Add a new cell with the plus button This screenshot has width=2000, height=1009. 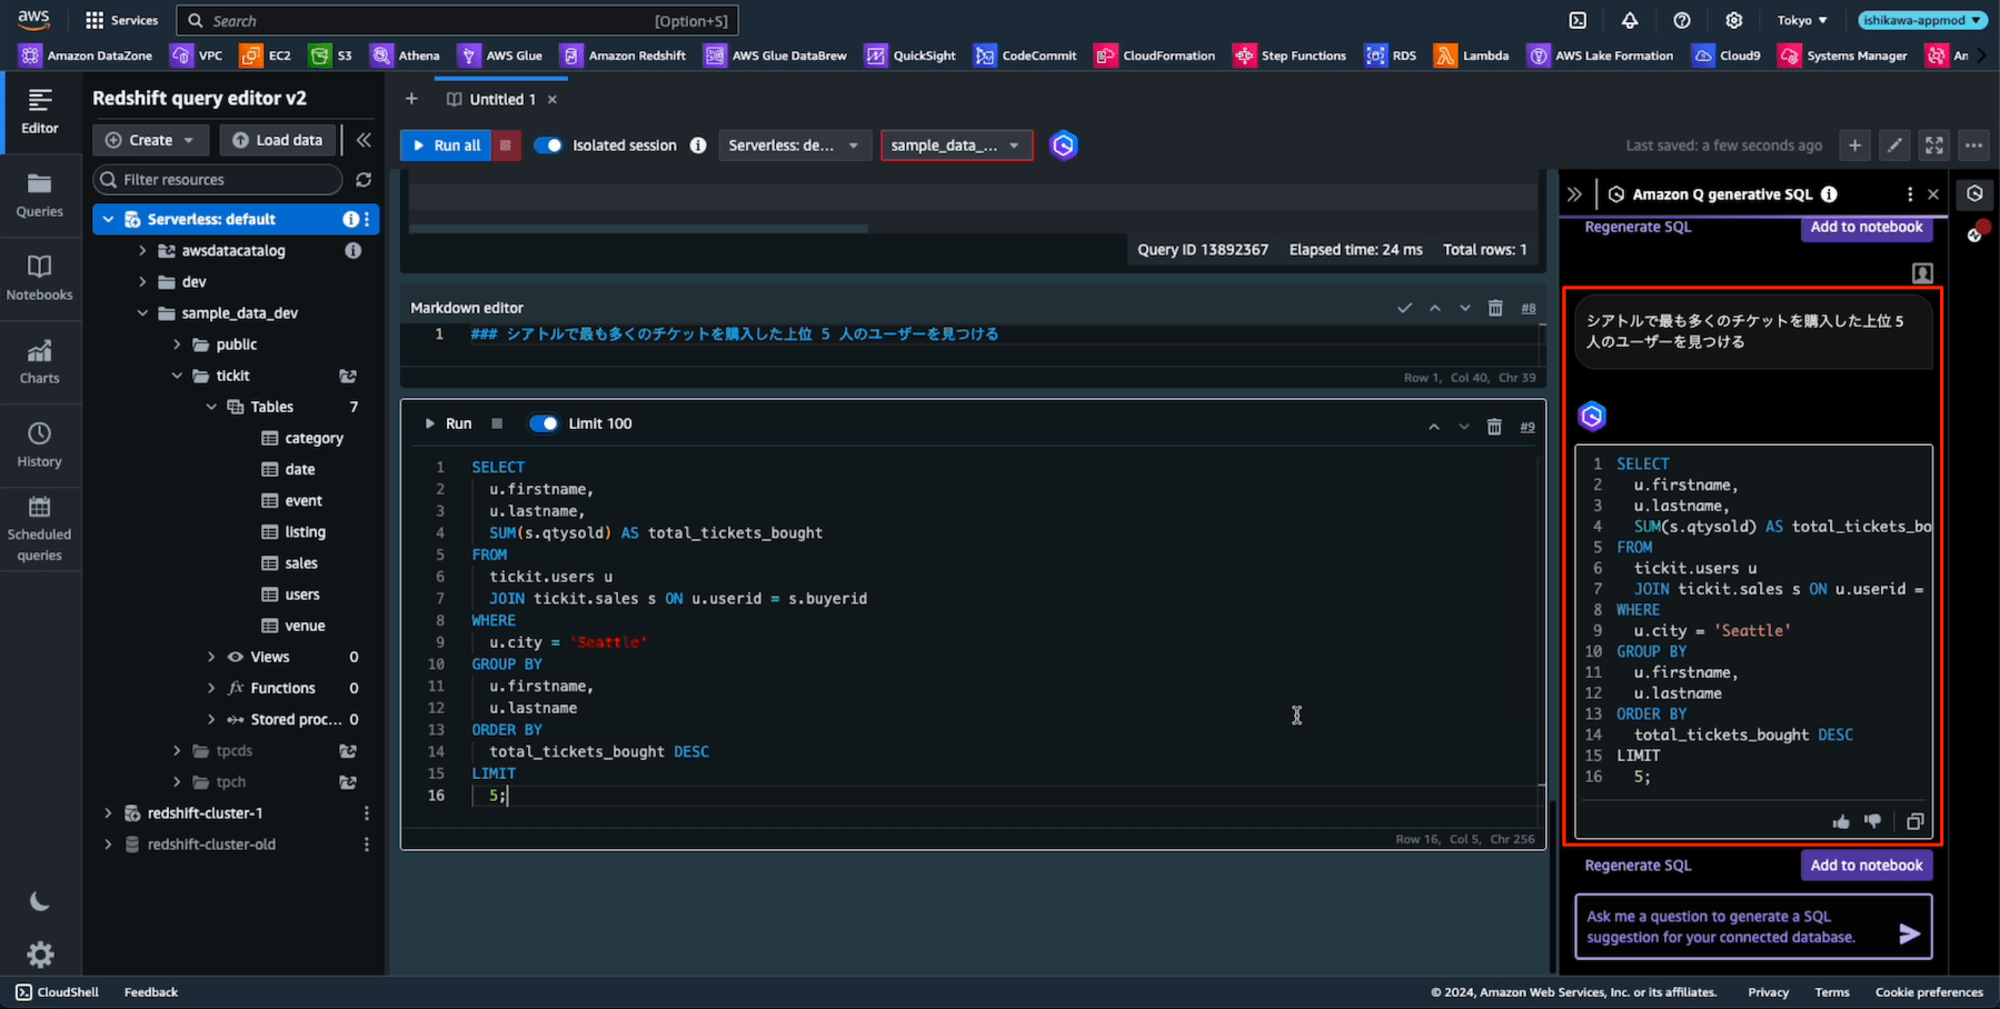[1854, 146]
